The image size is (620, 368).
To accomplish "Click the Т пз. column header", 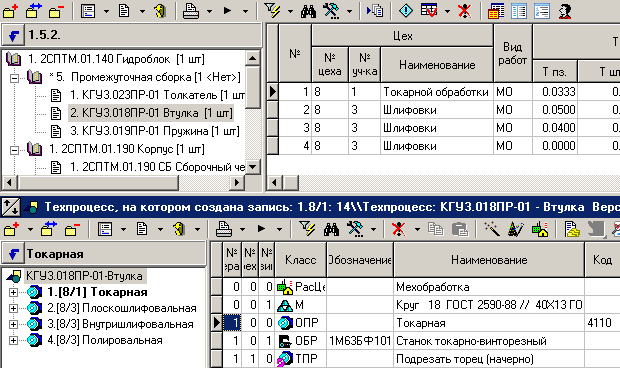I will pyautogui.click(x=554, y=72).
